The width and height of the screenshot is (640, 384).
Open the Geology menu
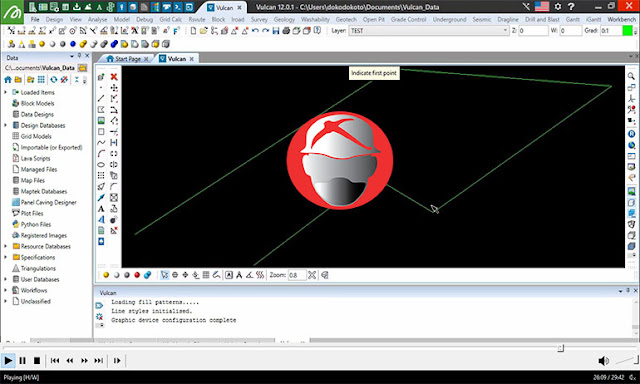284,19
